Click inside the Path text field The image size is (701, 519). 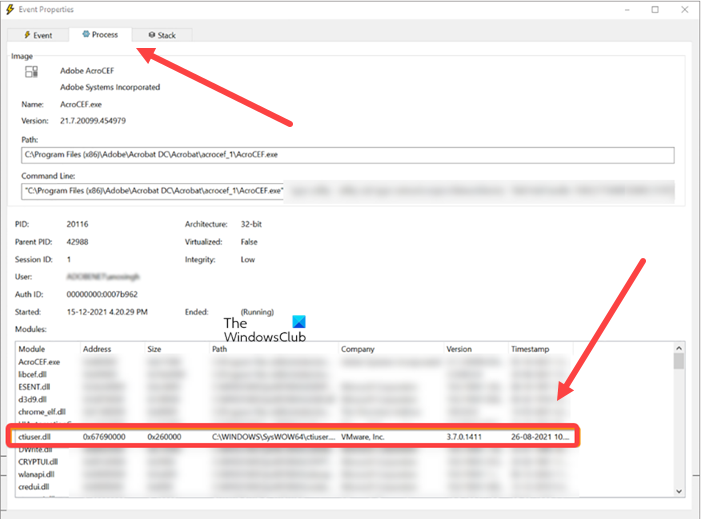point(347,155)
